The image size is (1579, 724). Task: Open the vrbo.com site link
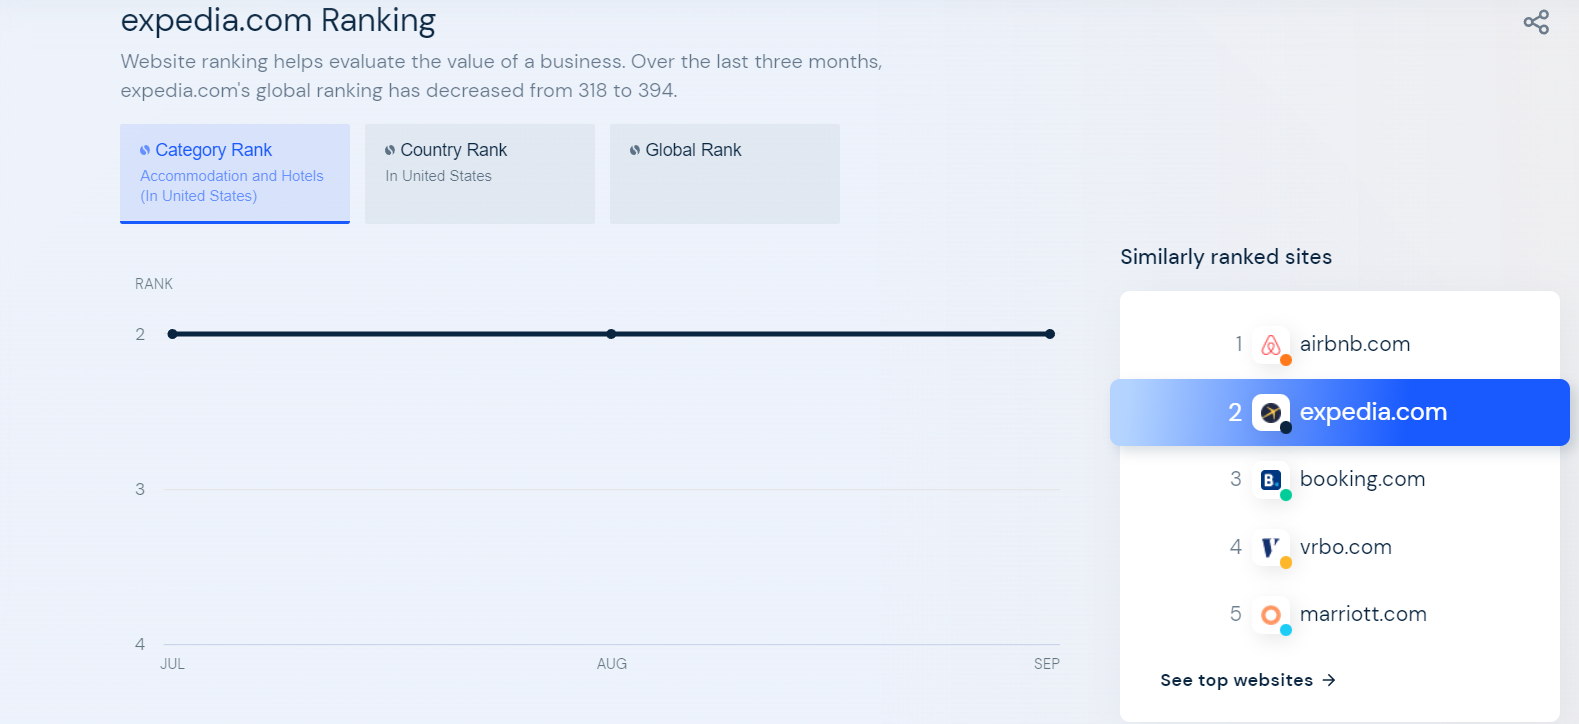[x=1346, y=547]
